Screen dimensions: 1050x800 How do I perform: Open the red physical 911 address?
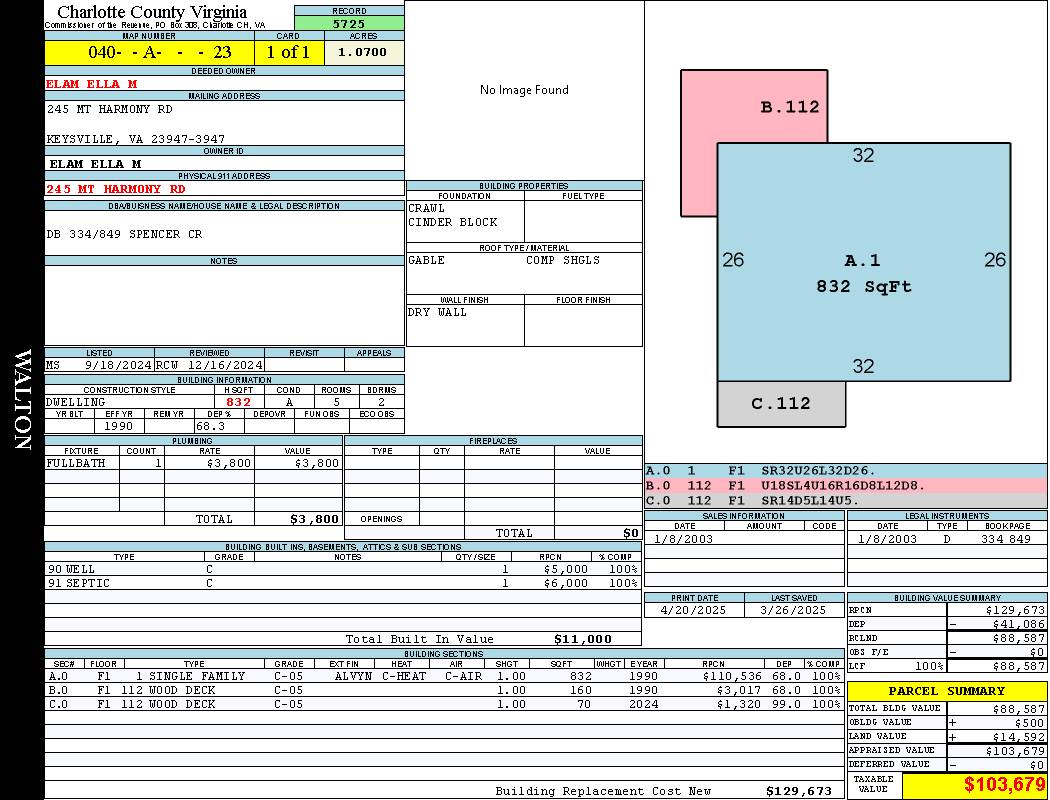click(x=115, y=189)
